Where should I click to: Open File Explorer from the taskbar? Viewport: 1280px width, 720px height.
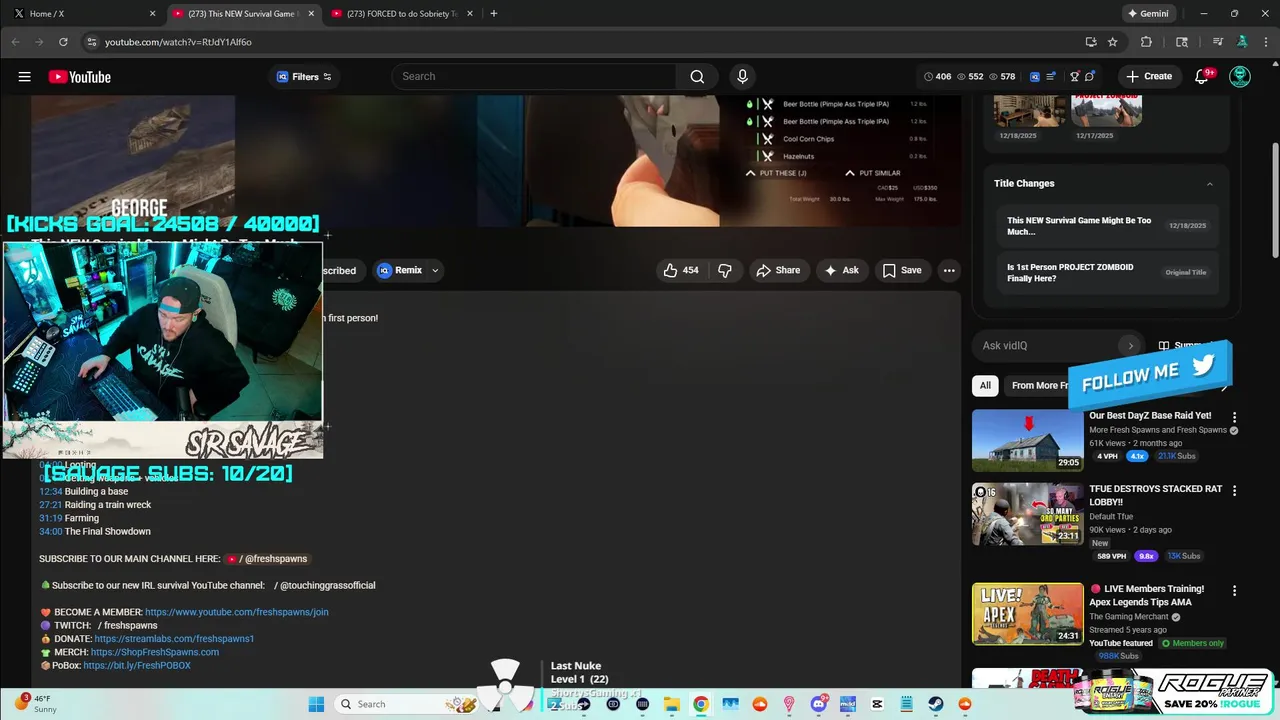pyautogui.click(x=671, y=704)
